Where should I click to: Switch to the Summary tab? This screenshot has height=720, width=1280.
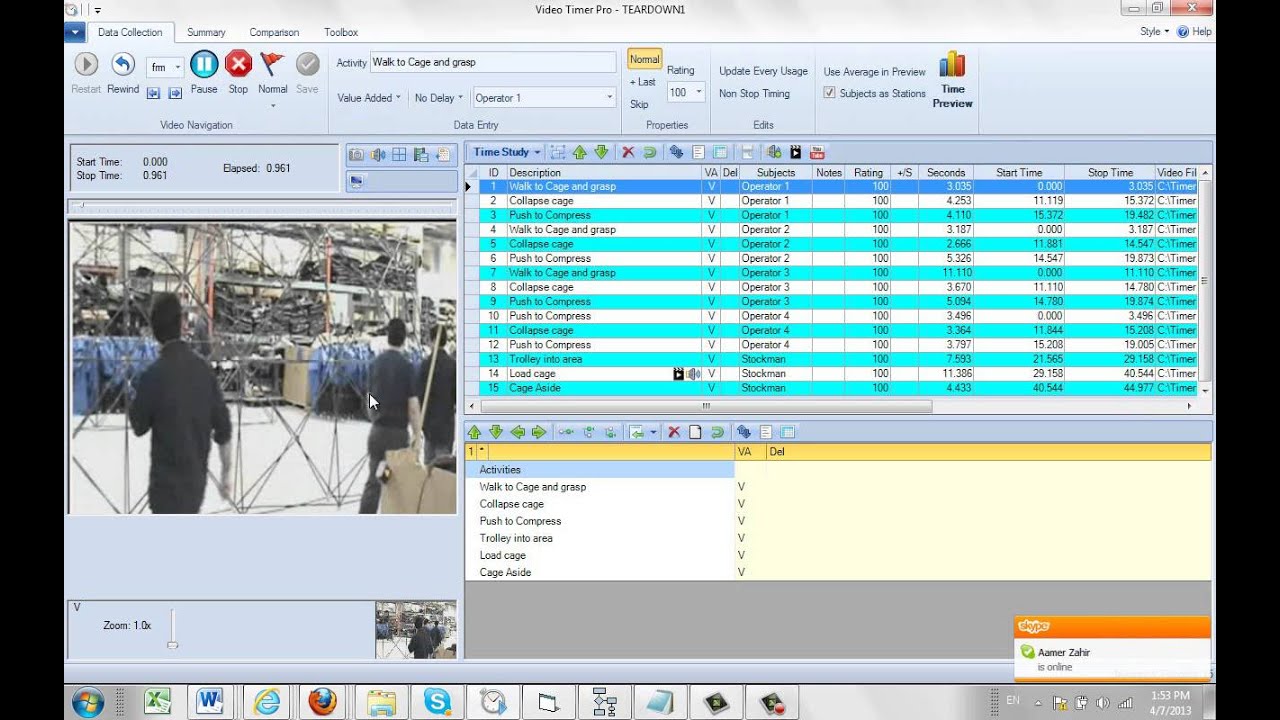(x=206, y=32)
